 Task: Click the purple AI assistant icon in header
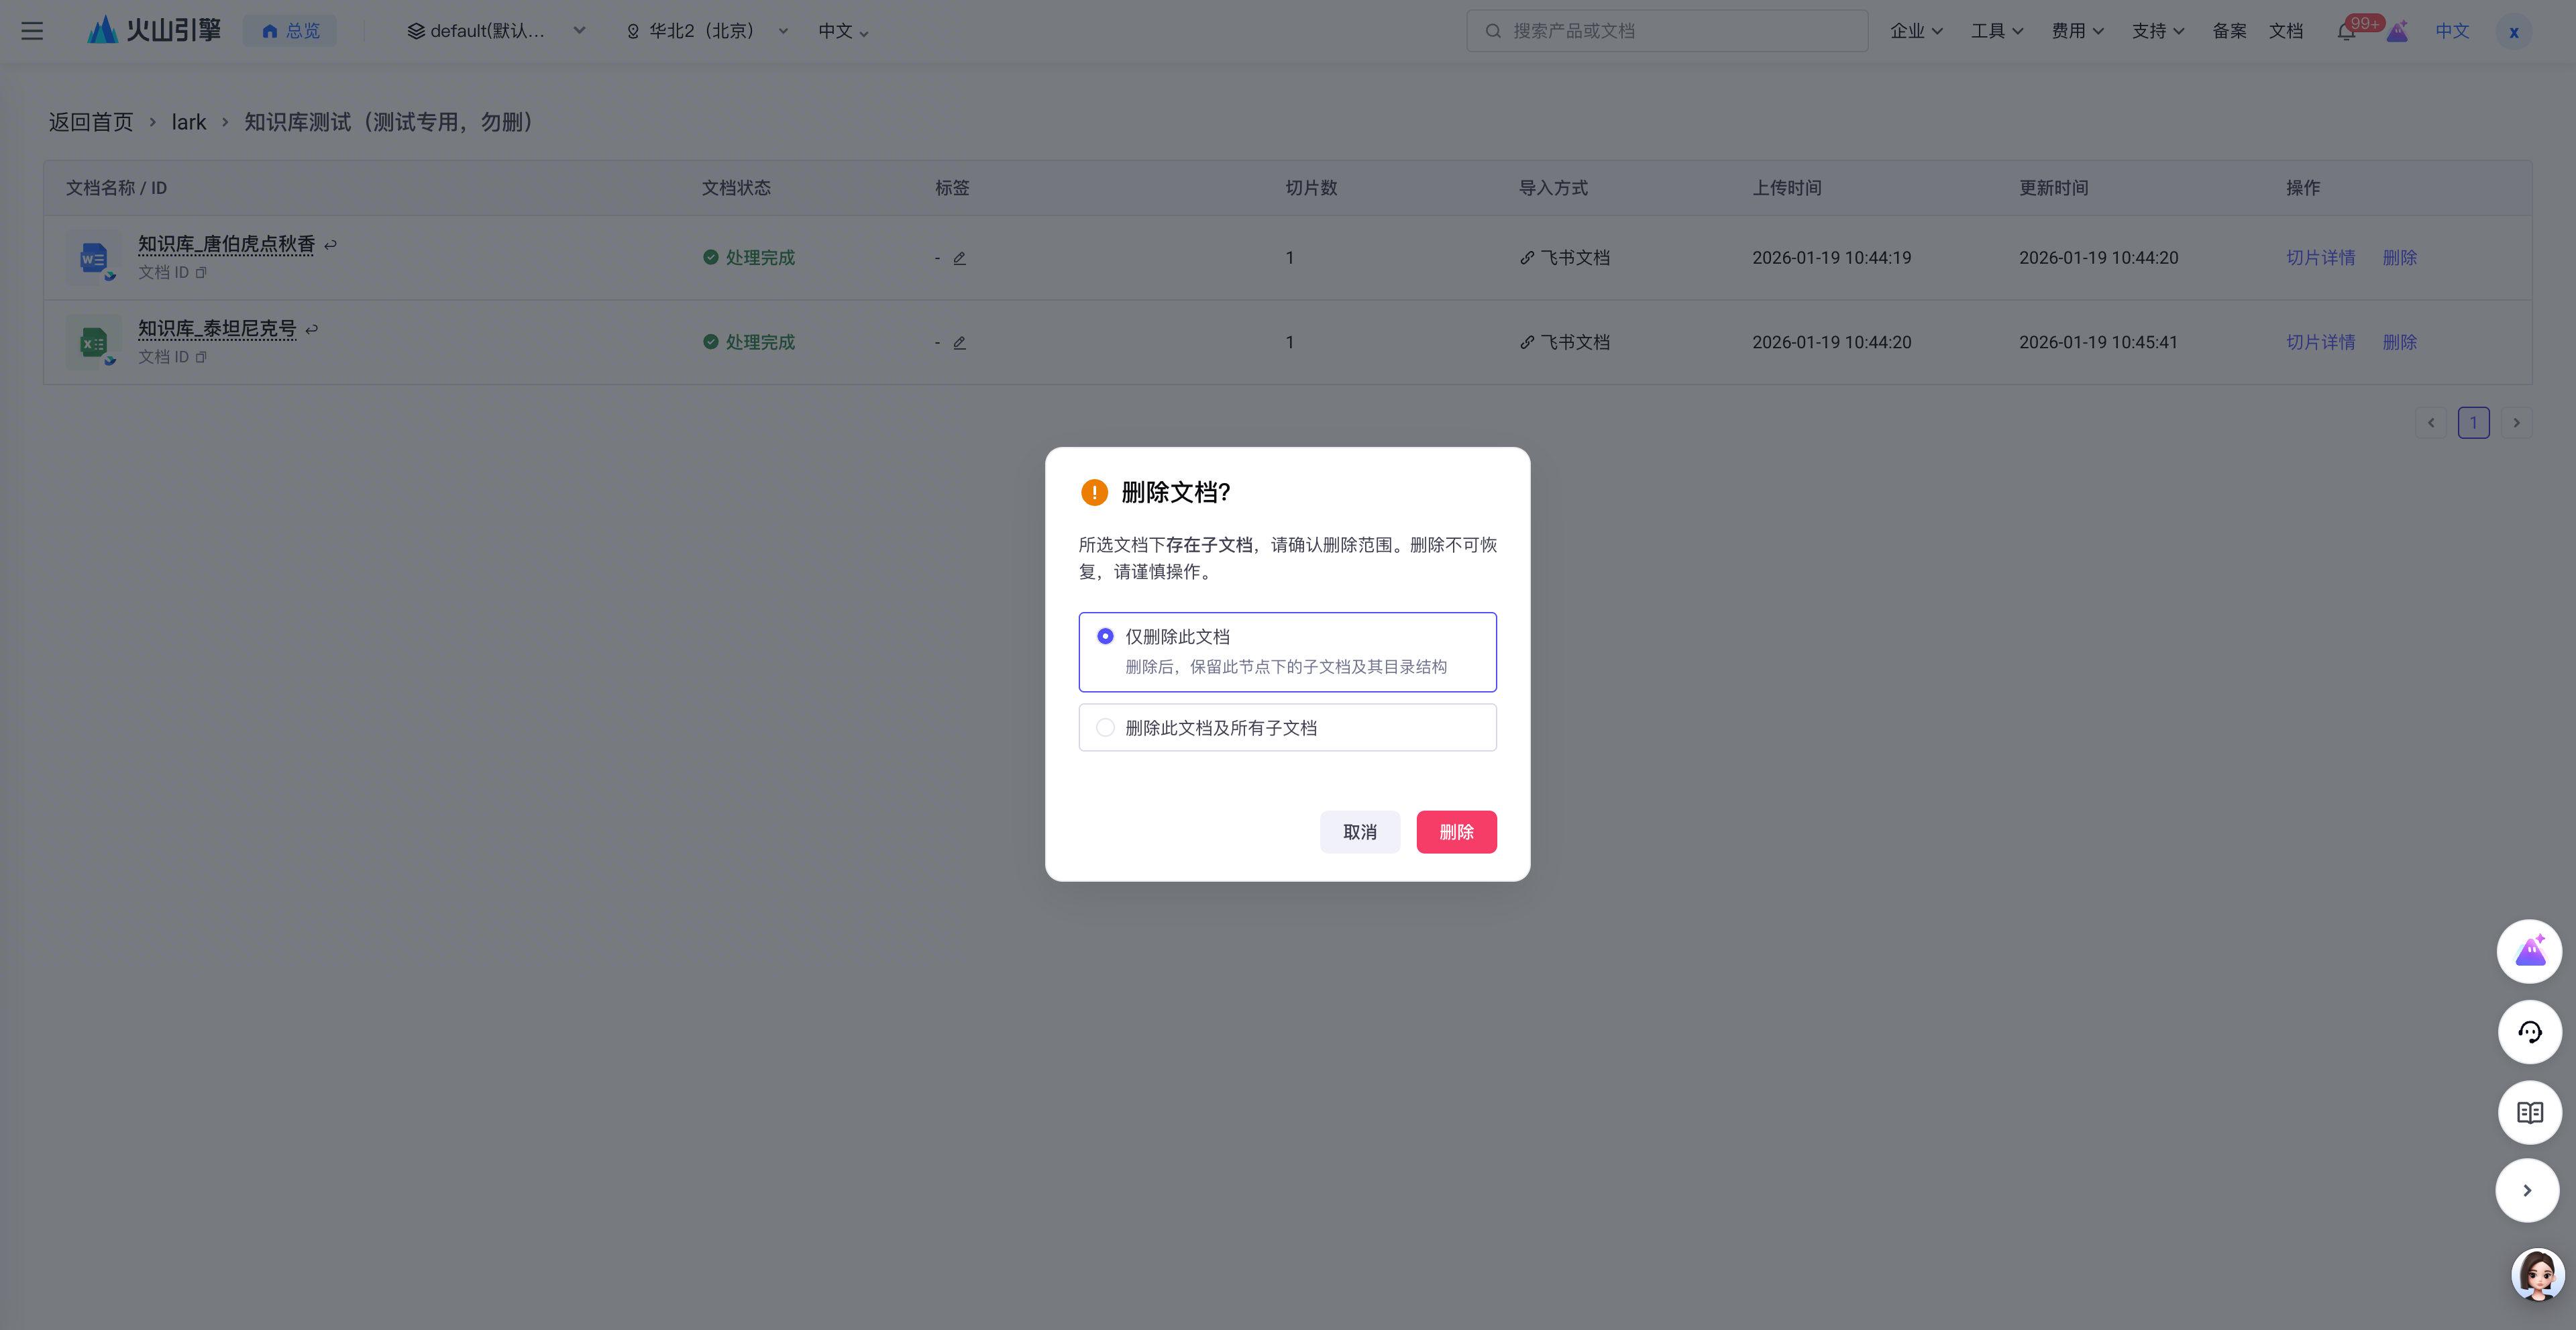point(2397,31)
